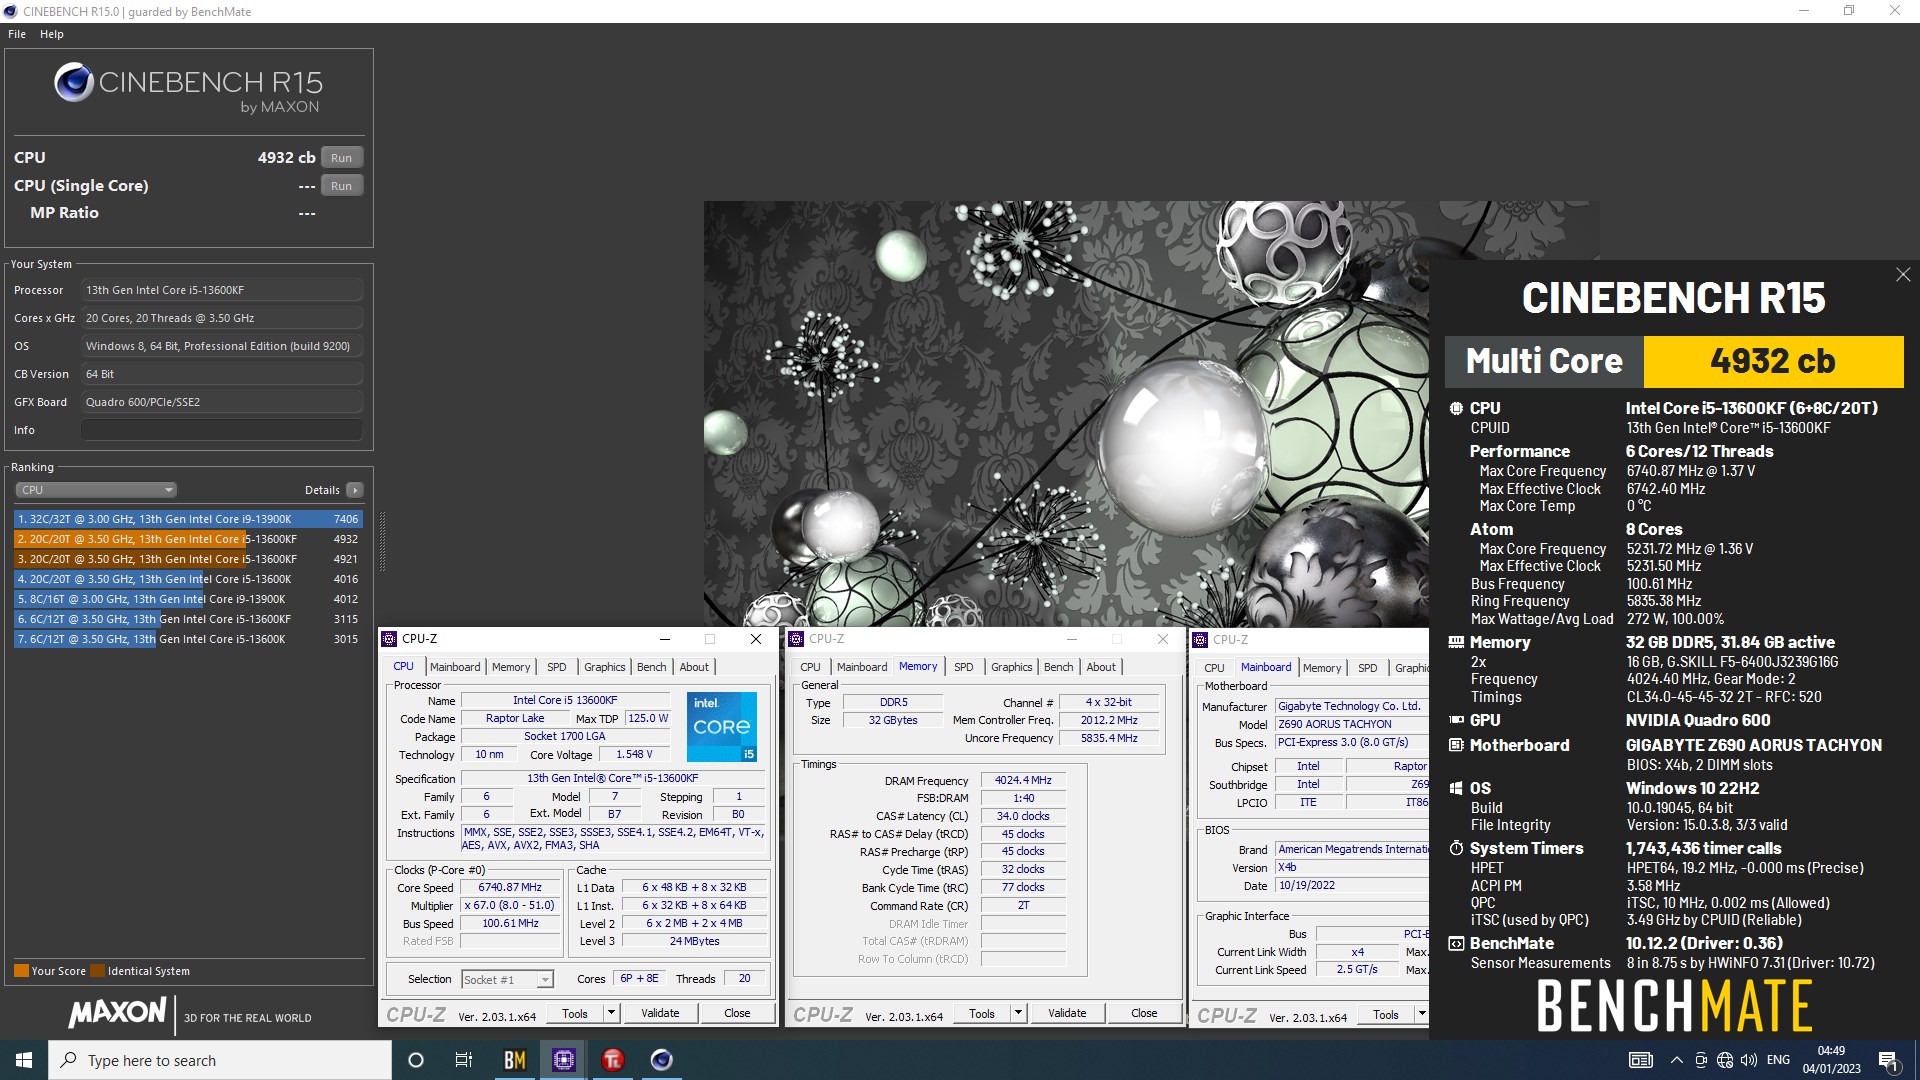Click Tools button in Memory CPU-Z window
Viewport: 1920px width, 1080px height.
[x=982, y=1013]
